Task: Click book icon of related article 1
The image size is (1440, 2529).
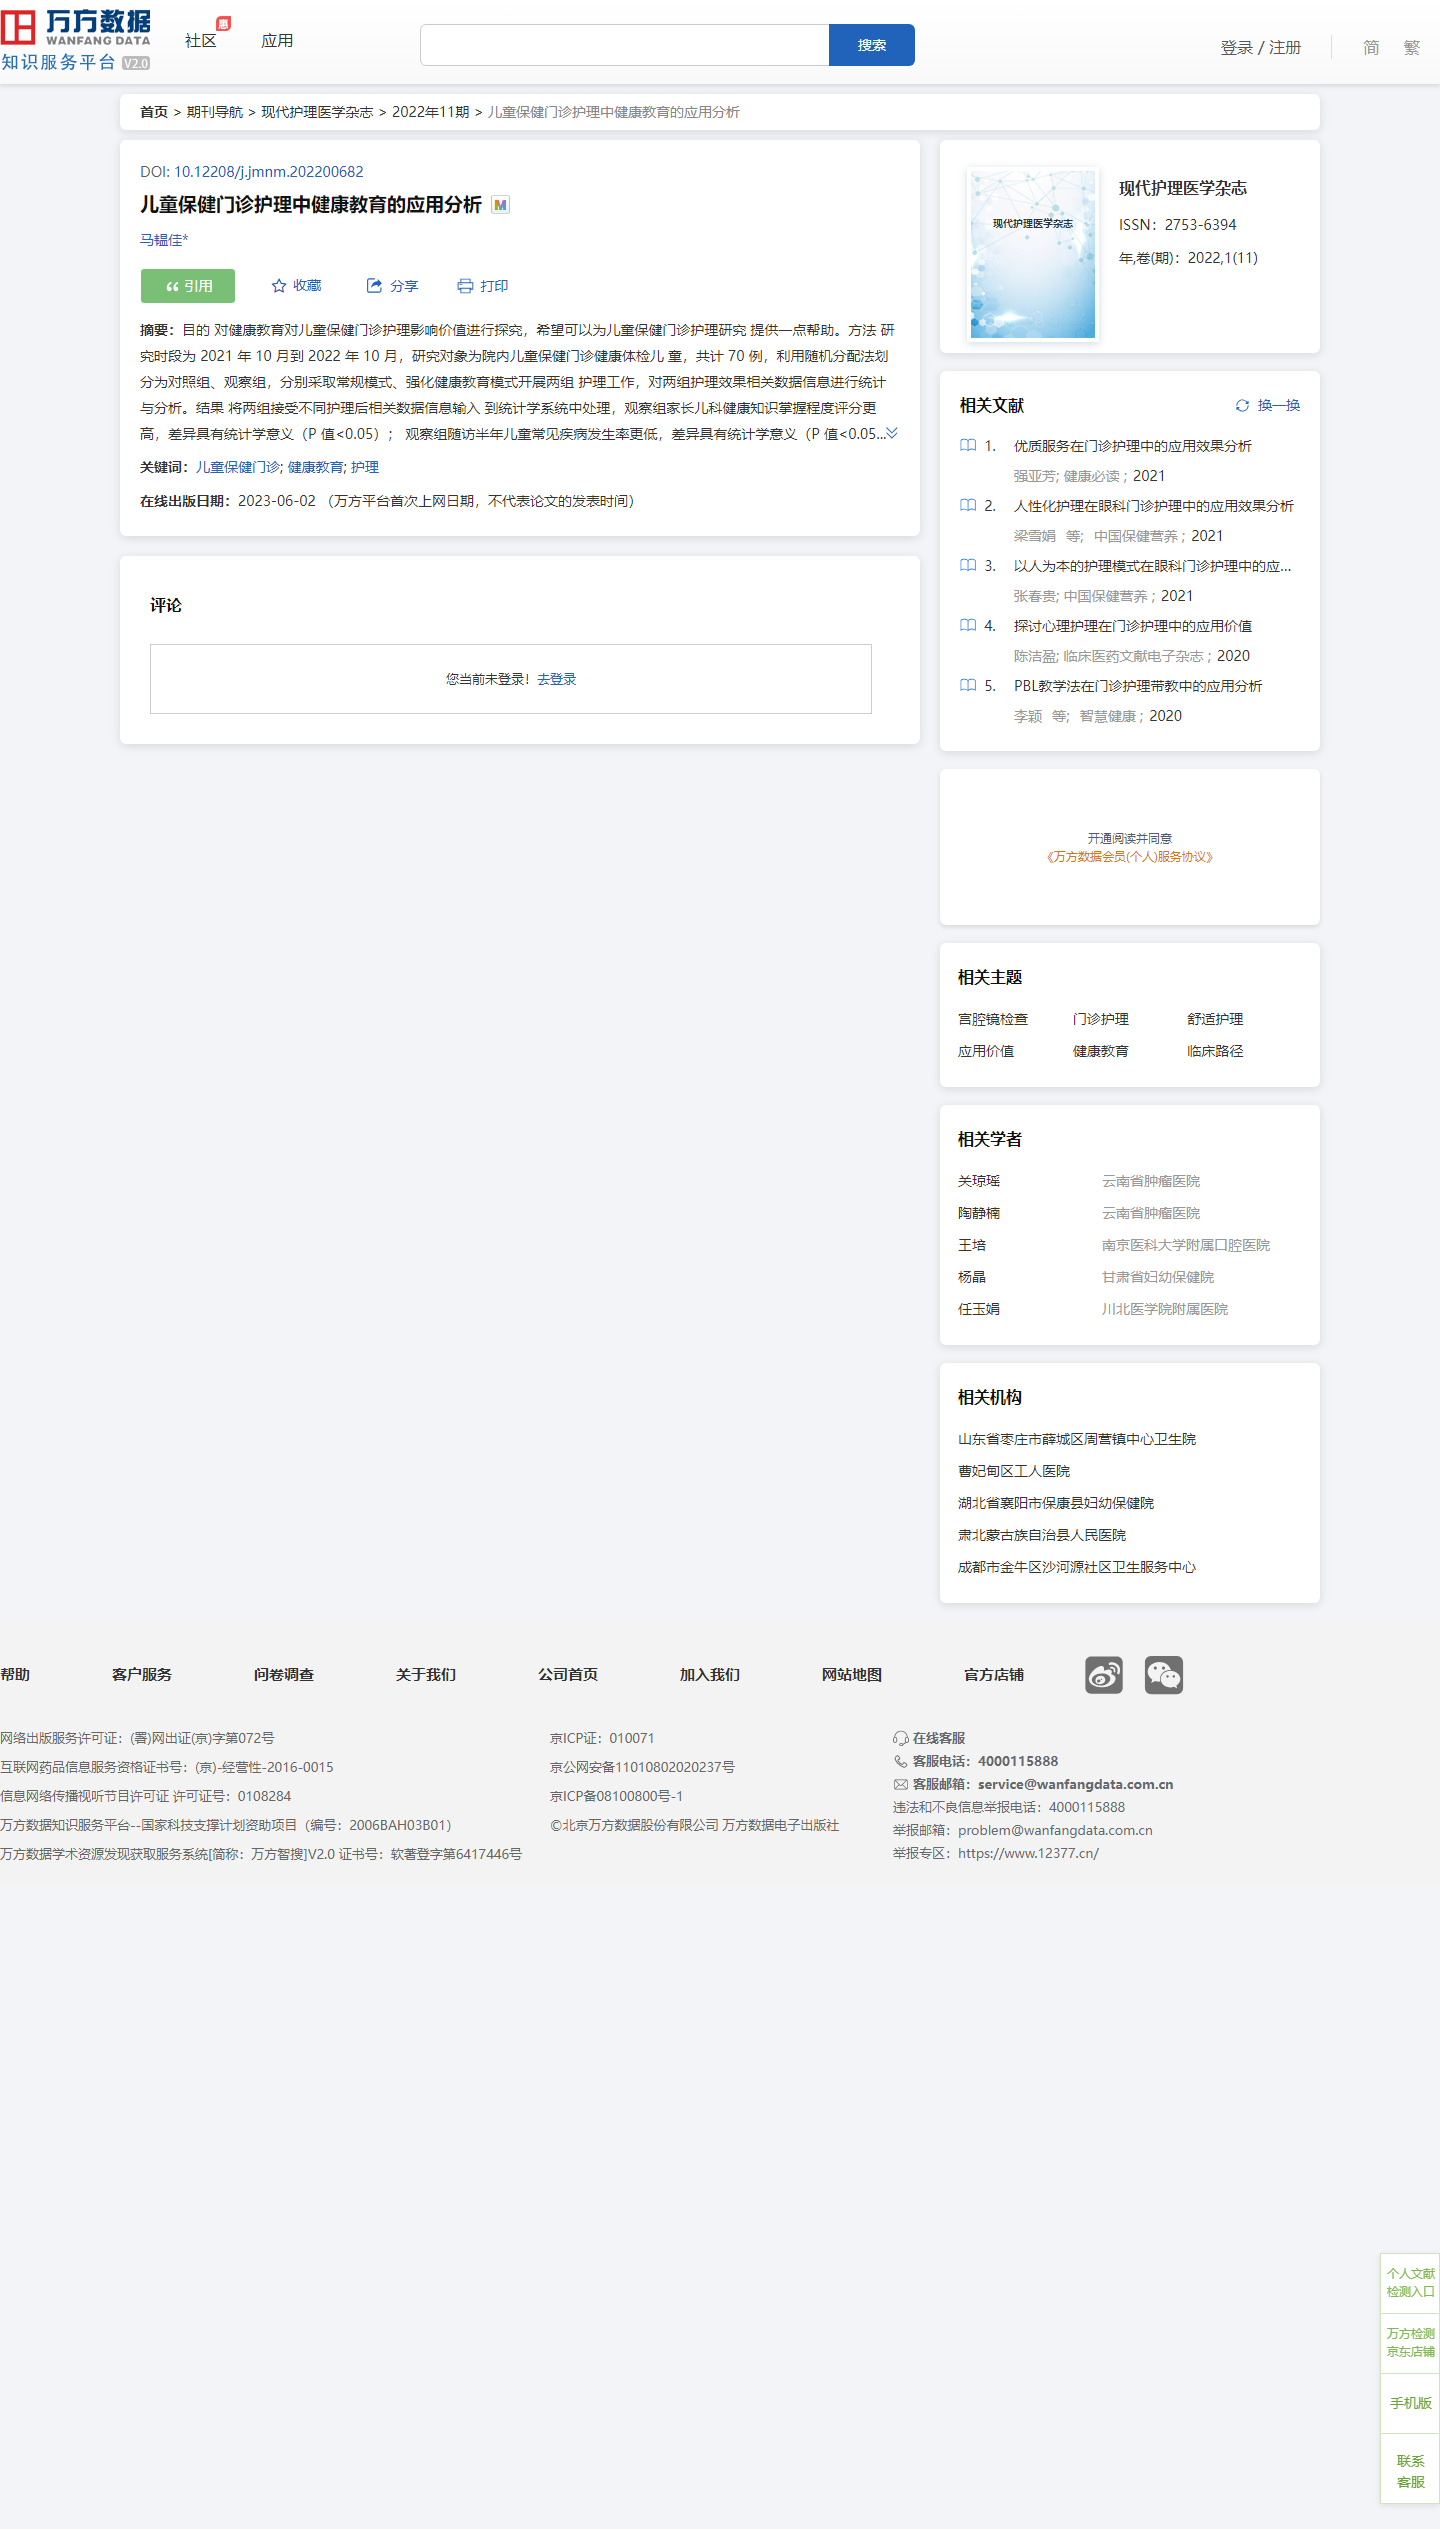Action: pyautogui.click(x=968, y=446)
